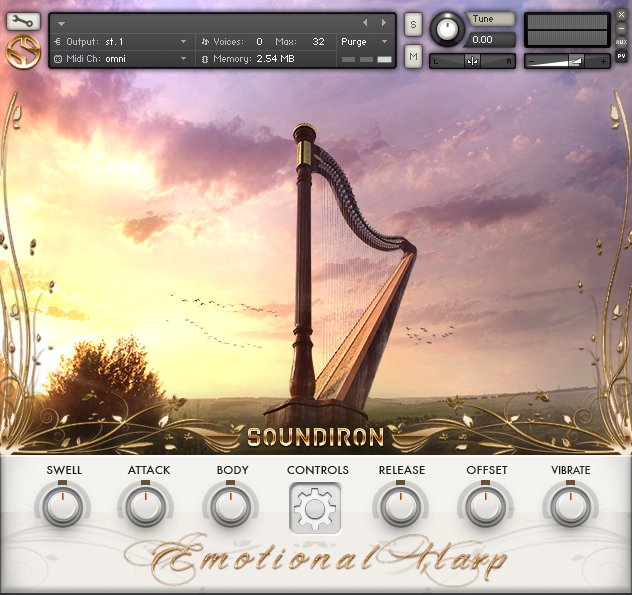Click the L-R pan slider
Viewport: 632px width, 595px height.
(x=472, y=61)
